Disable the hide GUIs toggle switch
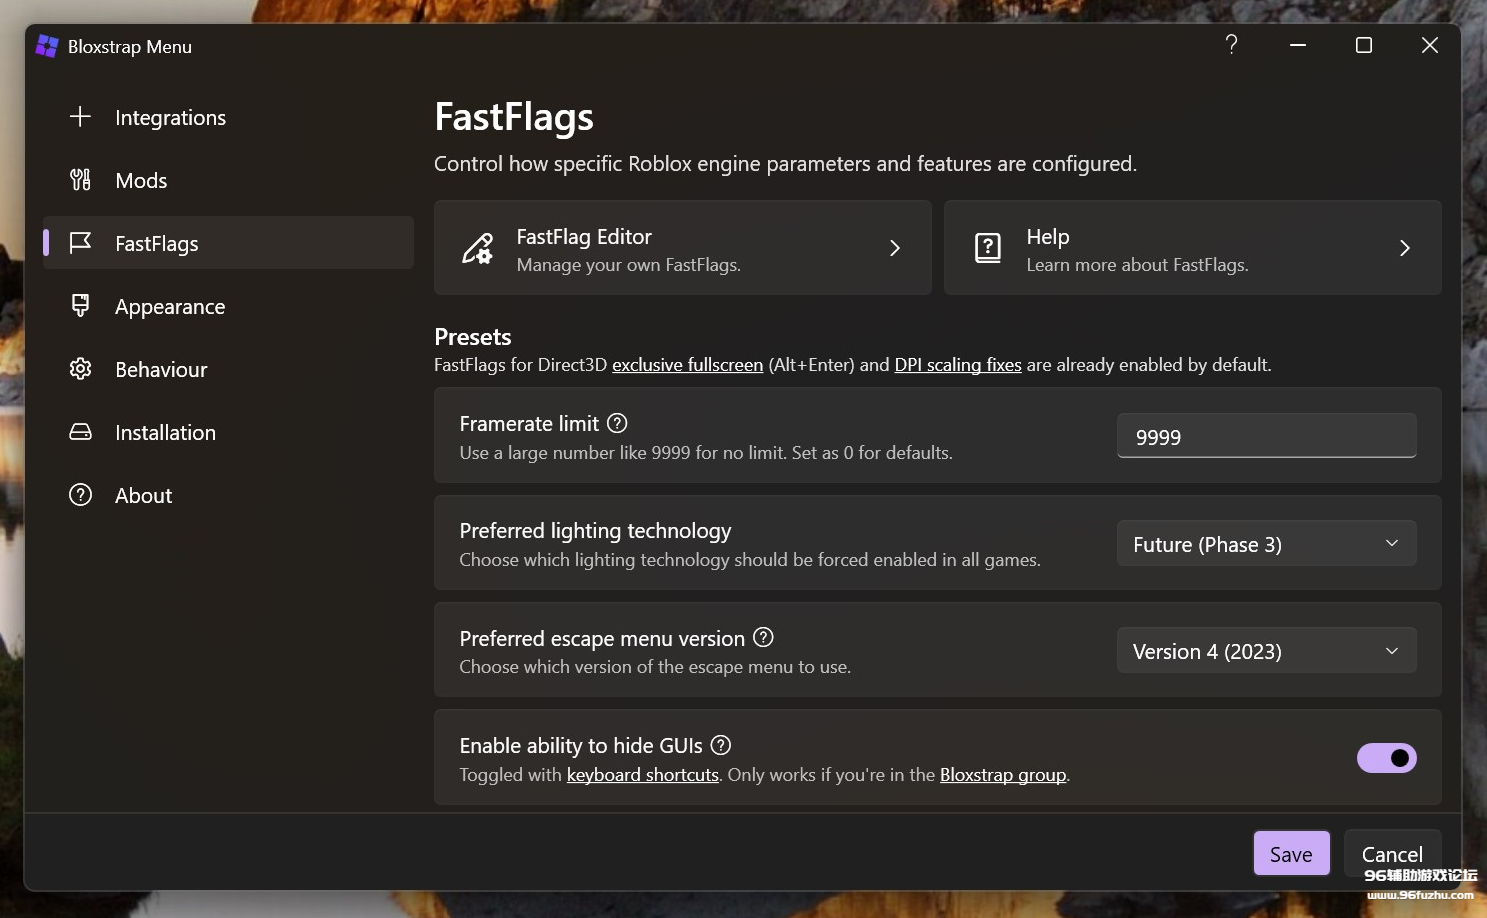The image size is (1487, 918). 1386,758
